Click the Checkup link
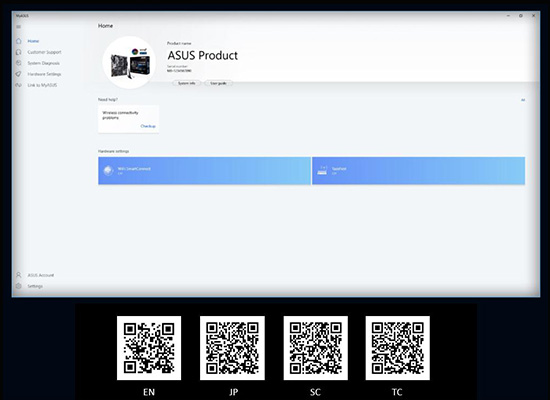 click(x=148, y=126)
